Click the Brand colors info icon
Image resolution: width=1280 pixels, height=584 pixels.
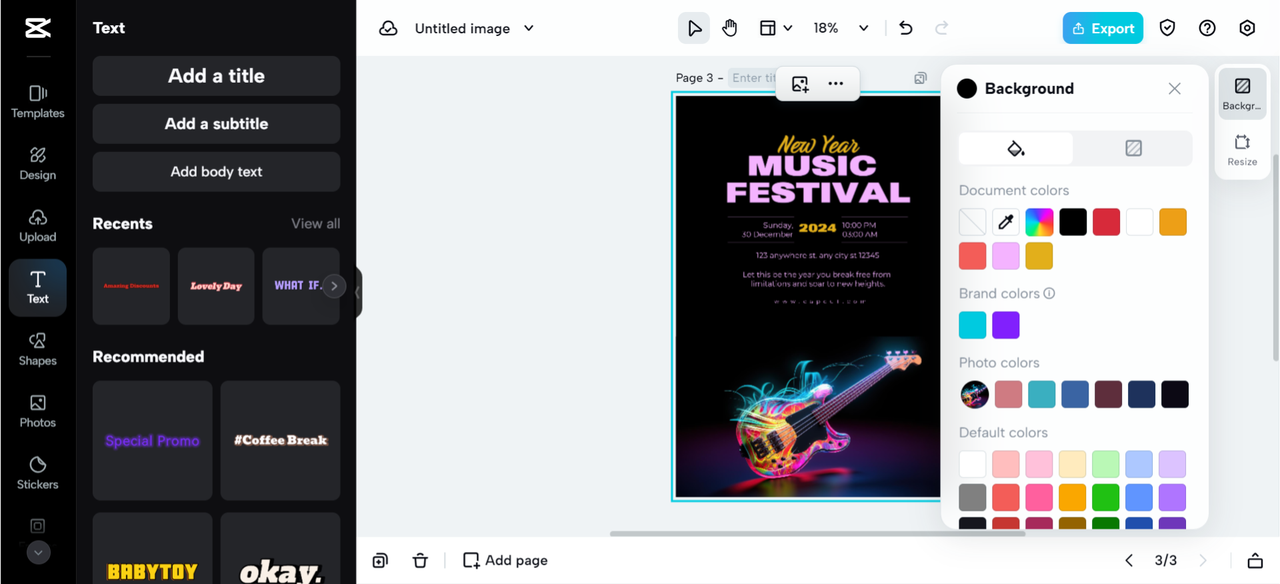pos(1049,294)
